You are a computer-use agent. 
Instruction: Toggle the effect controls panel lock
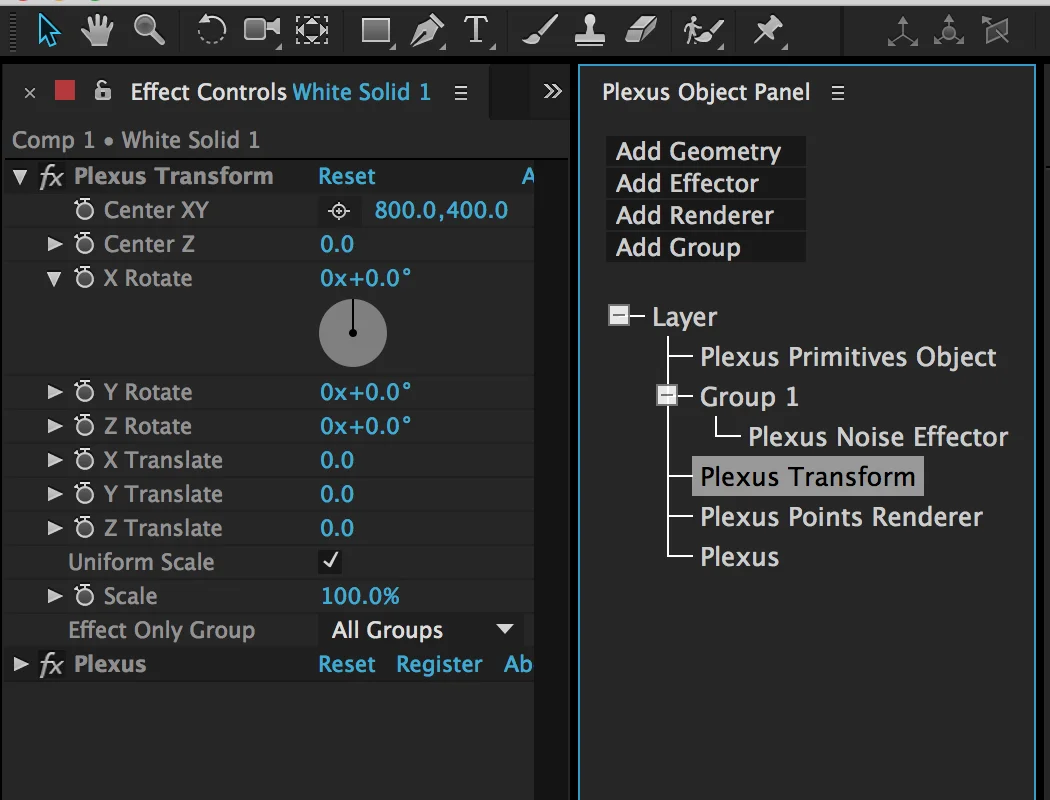click(x=102, y=92)
